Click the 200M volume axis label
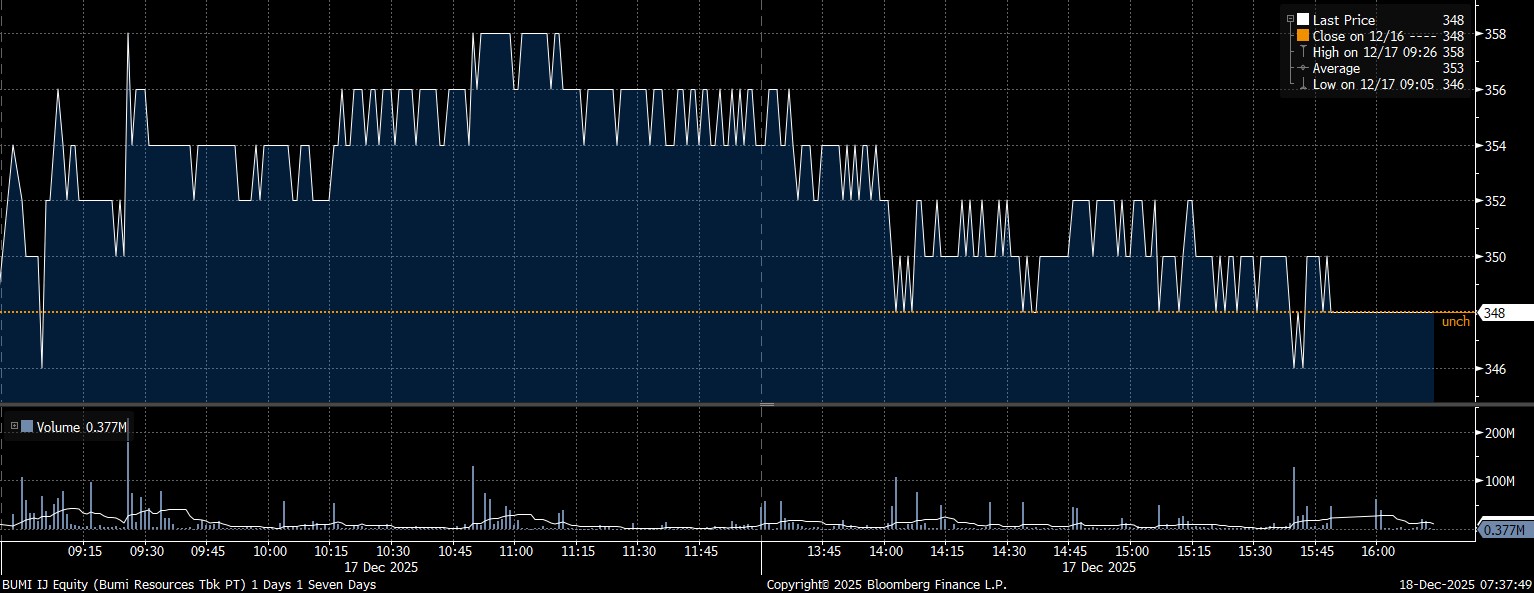Screen dimensions: 1534x593 pos(1502,433)
